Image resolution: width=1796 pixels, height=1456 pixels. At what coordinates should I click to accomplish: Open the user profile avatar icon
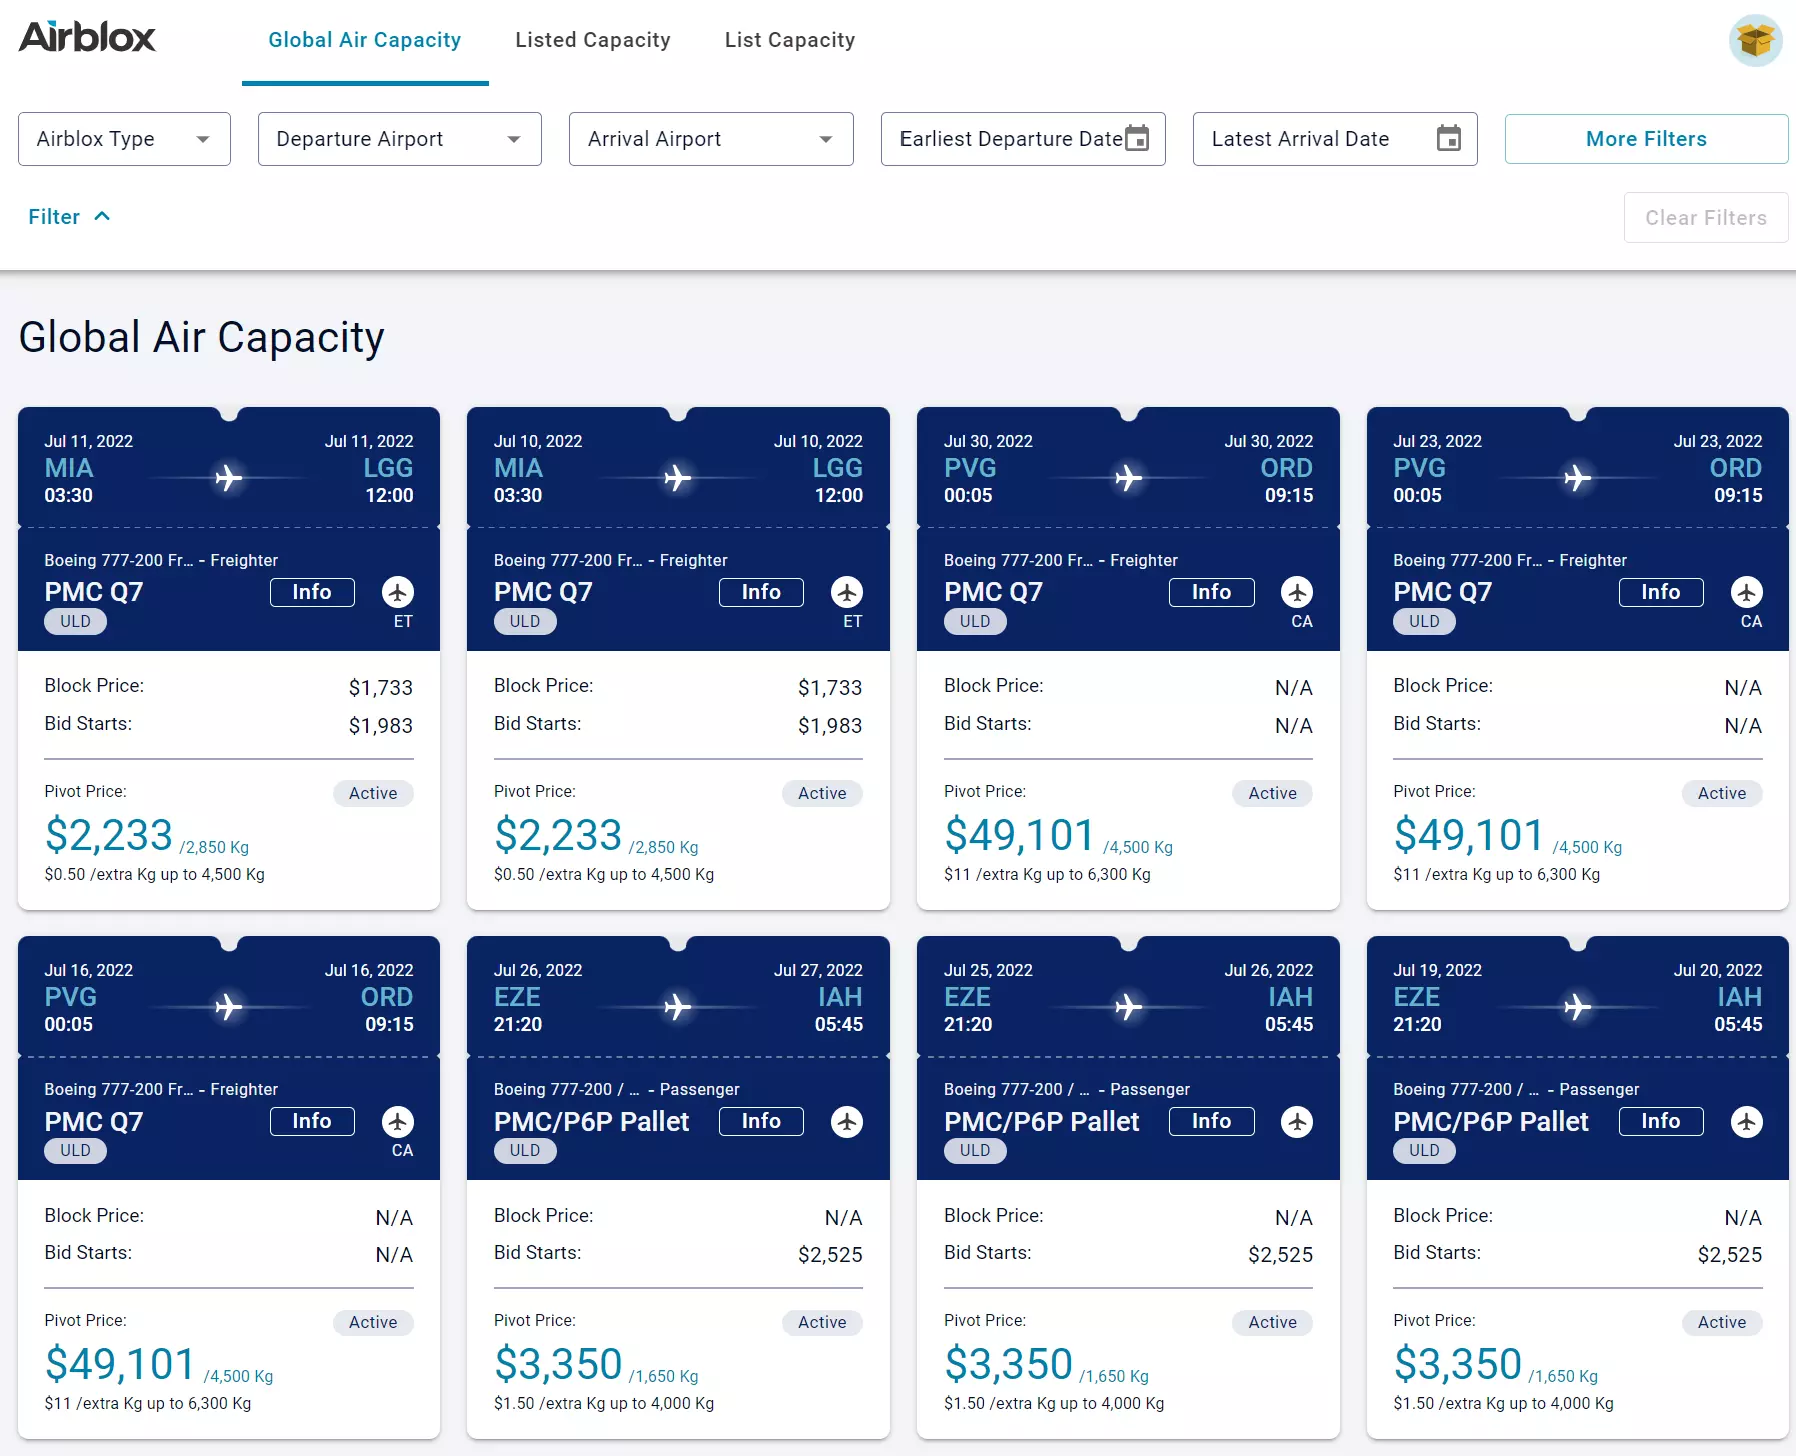(x=1755, y=41)
